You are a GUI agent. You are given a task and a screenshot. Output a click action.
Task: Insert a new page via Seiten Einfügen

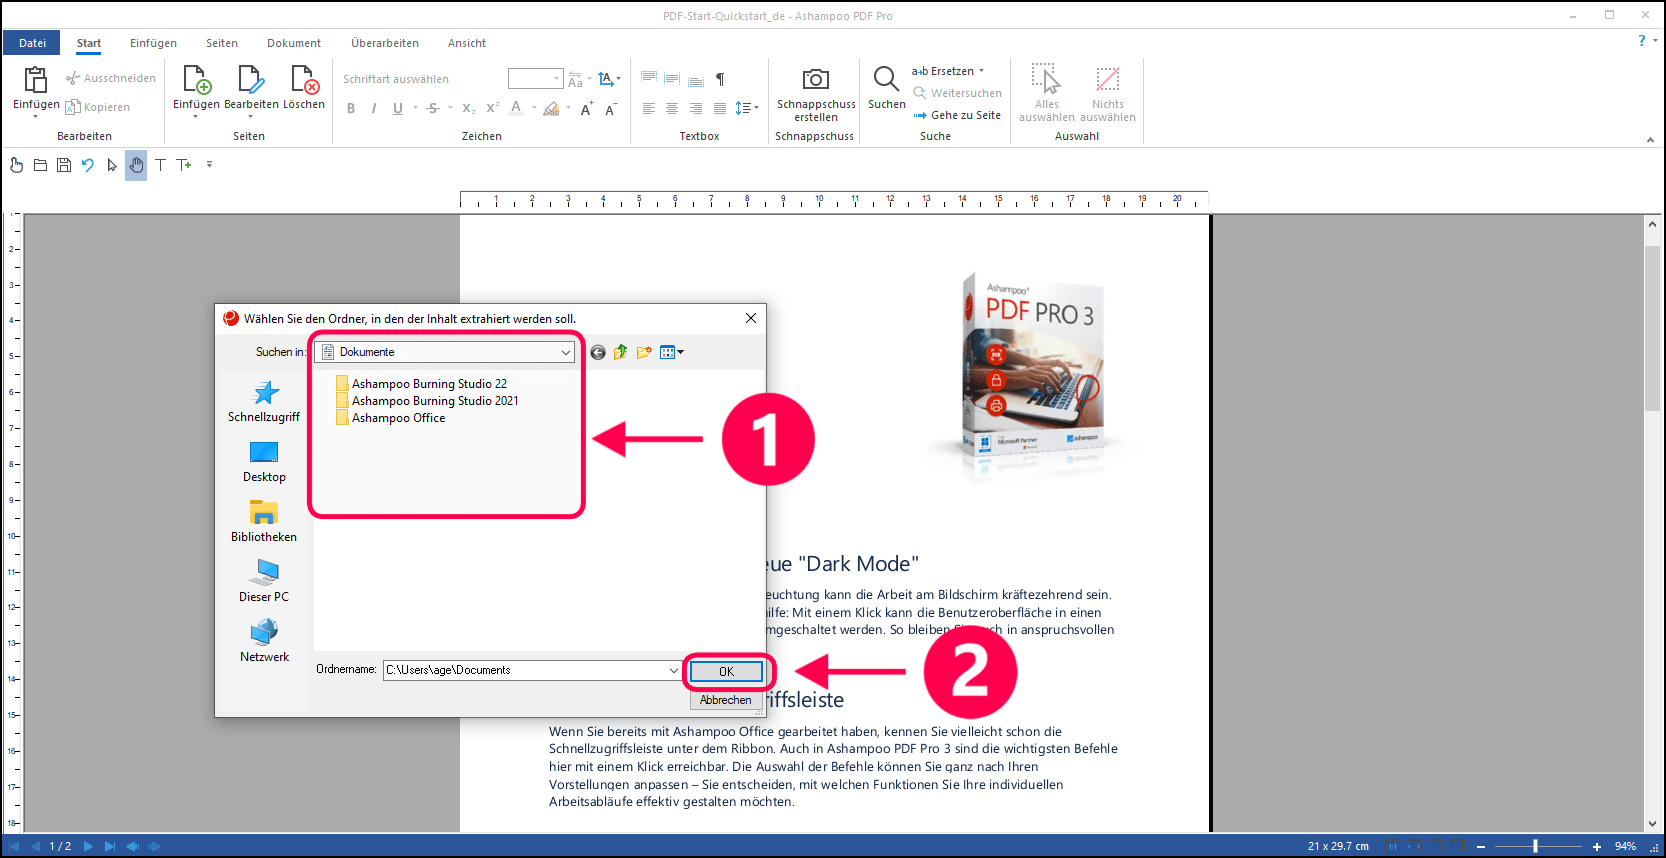196,80
